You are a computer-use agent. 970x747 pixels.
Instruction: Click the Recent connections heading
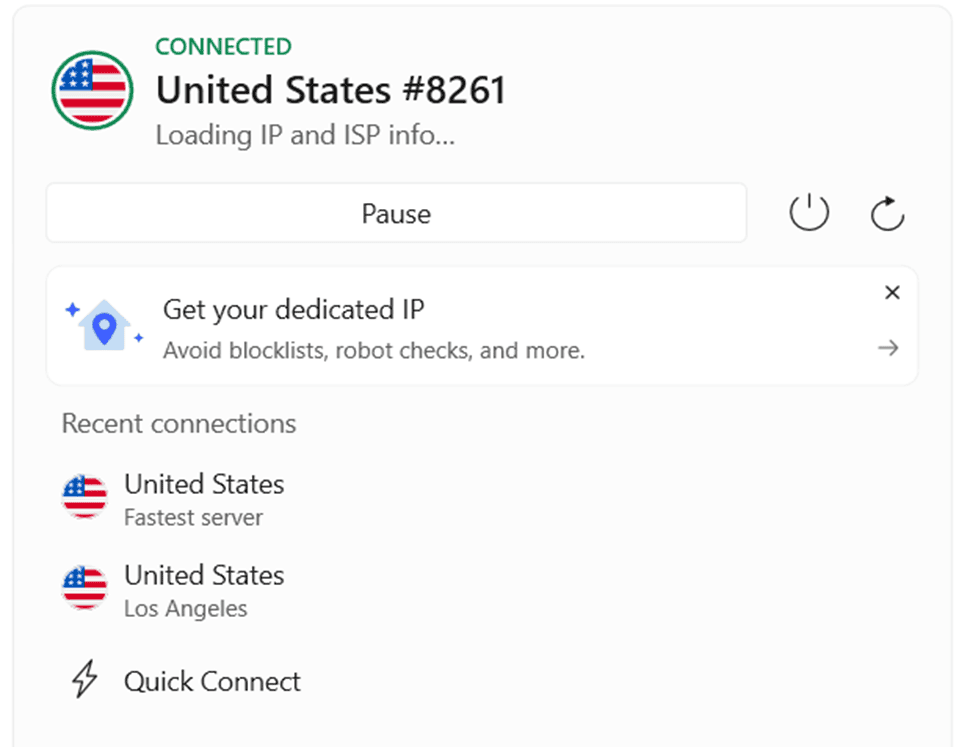(179, 423)
